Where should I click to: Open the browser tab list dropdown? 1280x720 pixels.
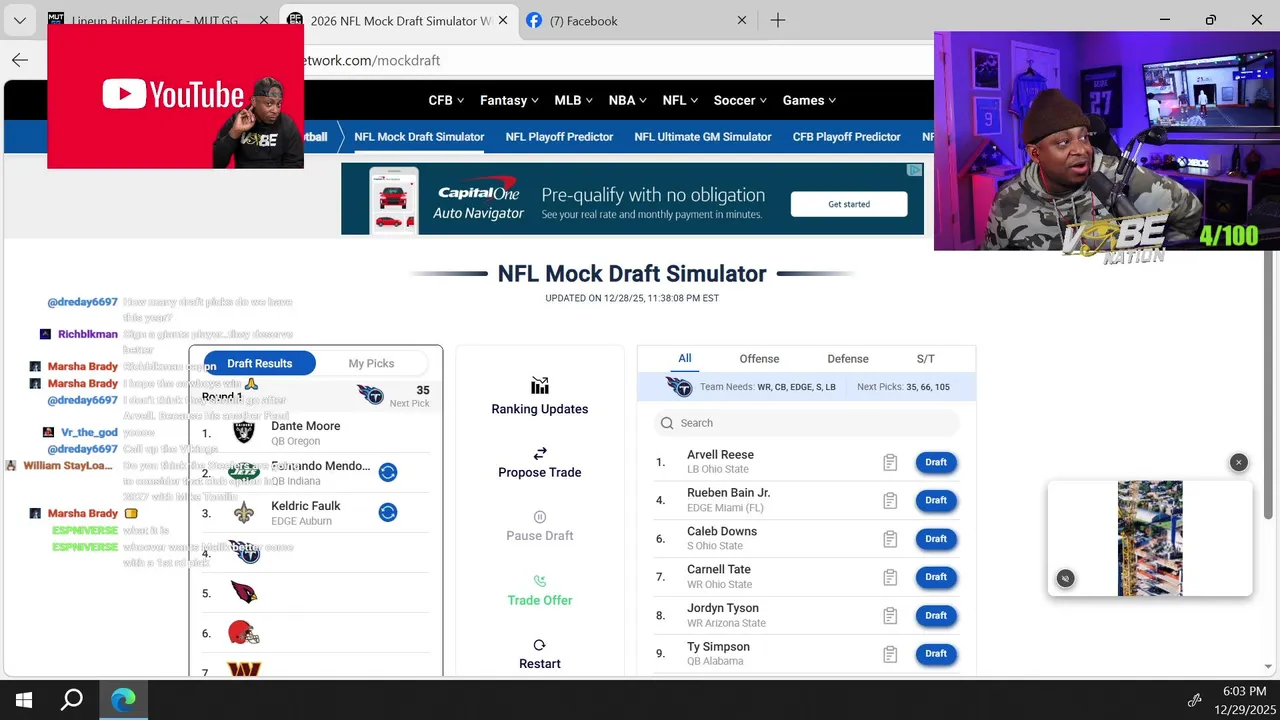[x=20, y=20]
